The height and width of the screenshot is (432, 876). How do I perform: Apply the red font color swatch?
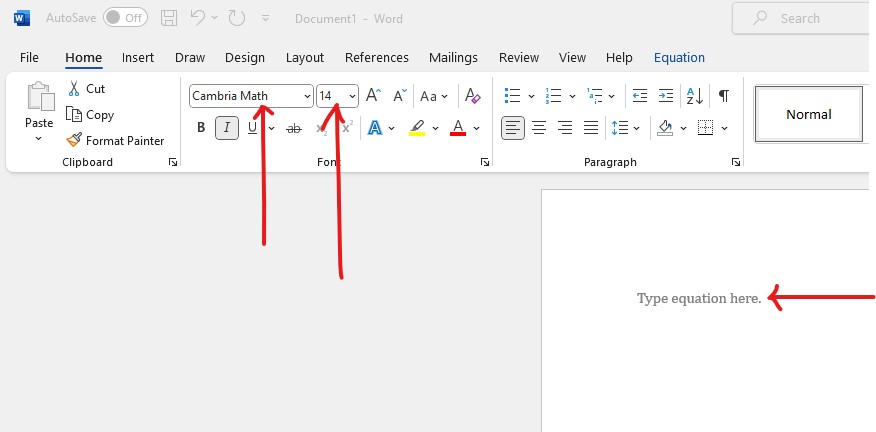(457, 128)
